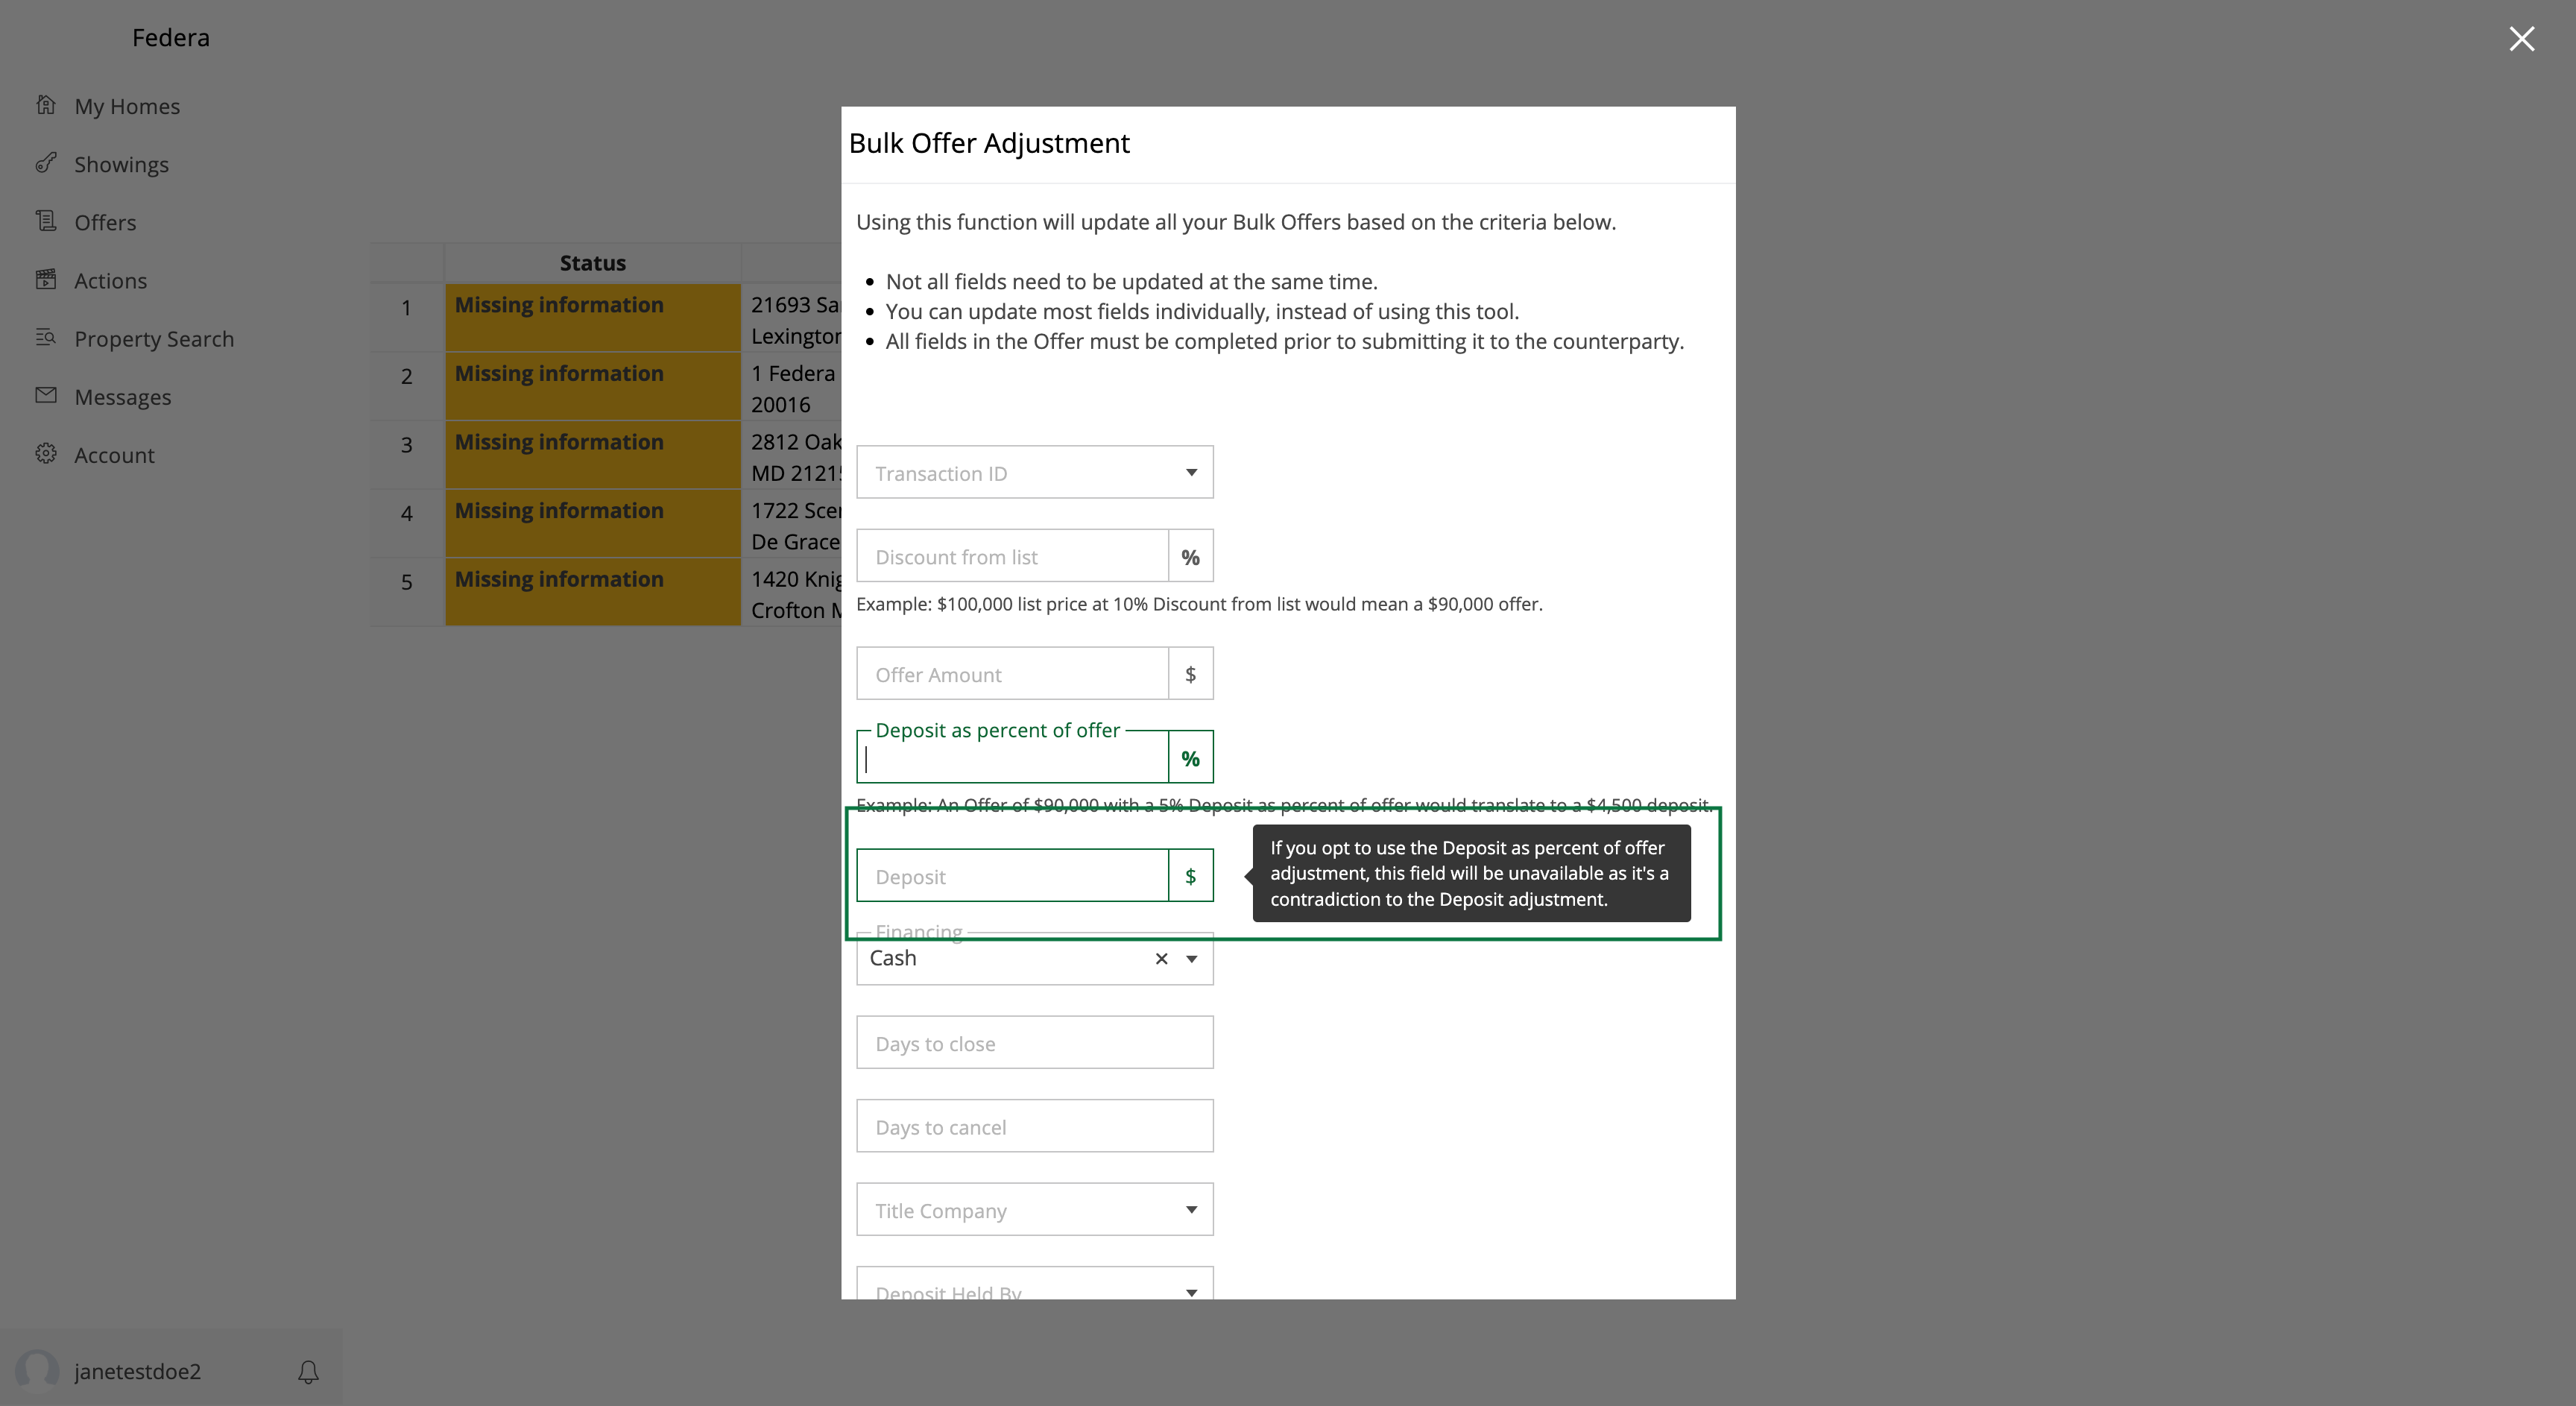Open notifications bell icon

(308, 1372)
